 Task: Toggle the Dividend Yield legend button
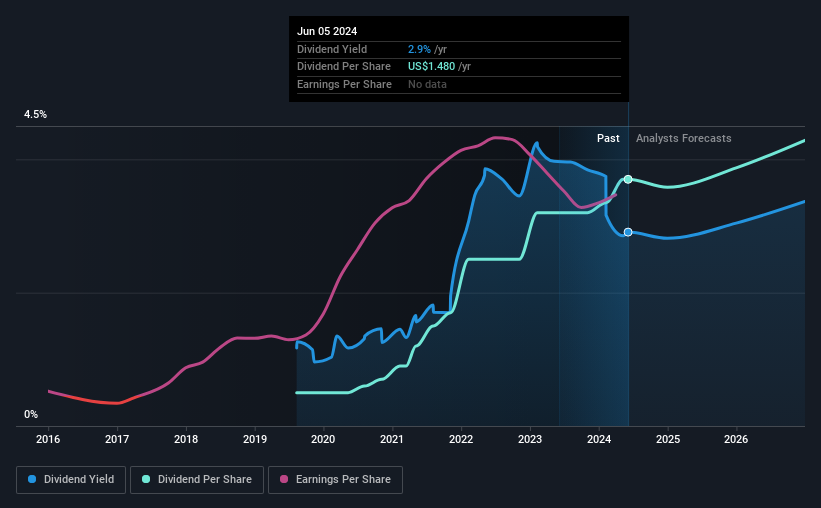click(71, 480)
